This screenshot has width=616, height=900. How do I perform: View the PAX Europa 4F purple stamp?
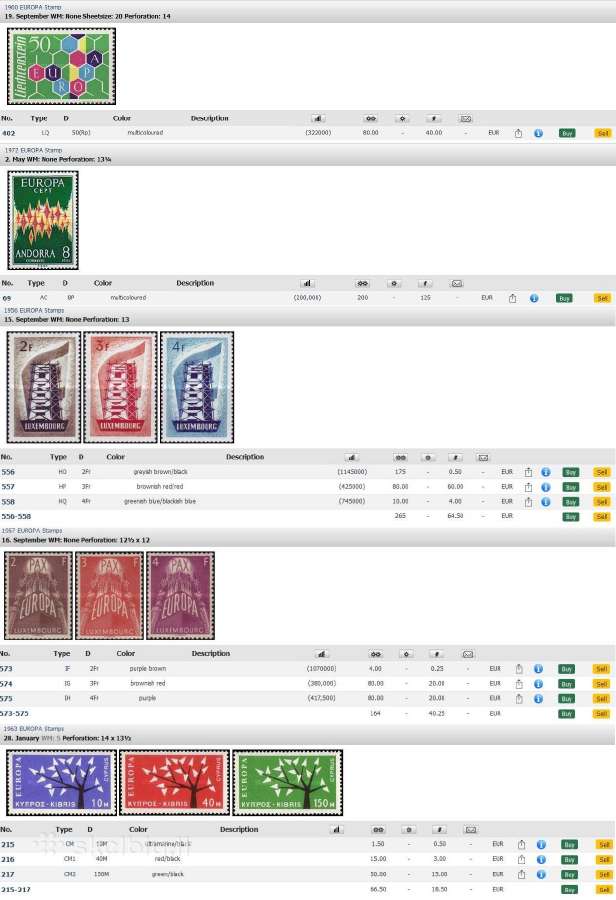click(x=180, y=596)
